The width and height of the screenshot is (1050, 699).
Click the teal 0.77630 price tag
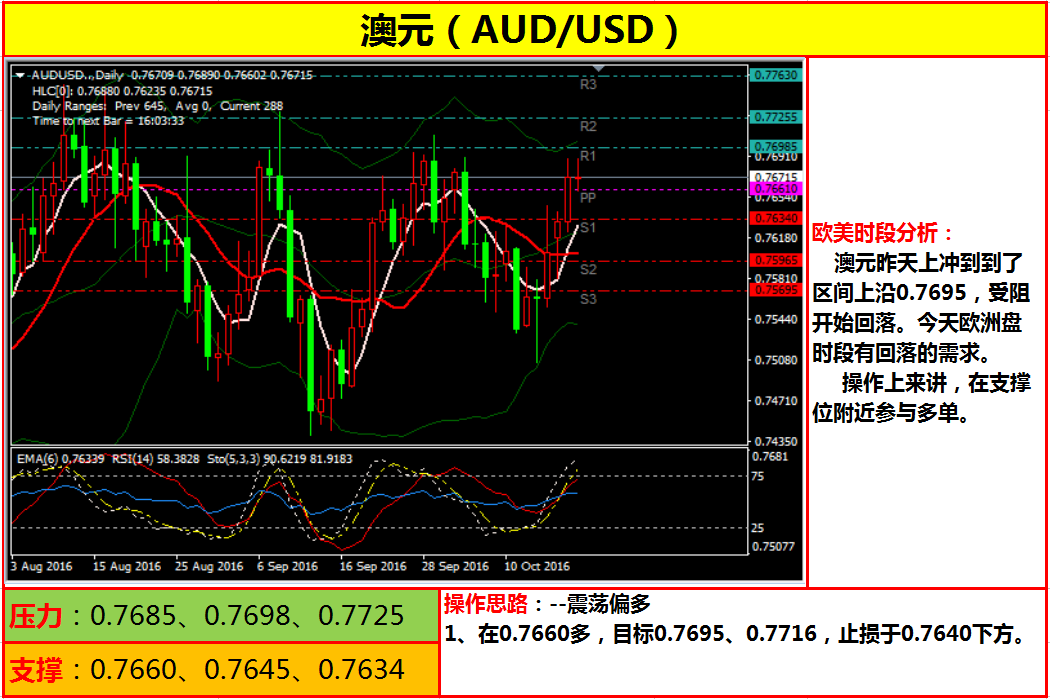[775, 75]
